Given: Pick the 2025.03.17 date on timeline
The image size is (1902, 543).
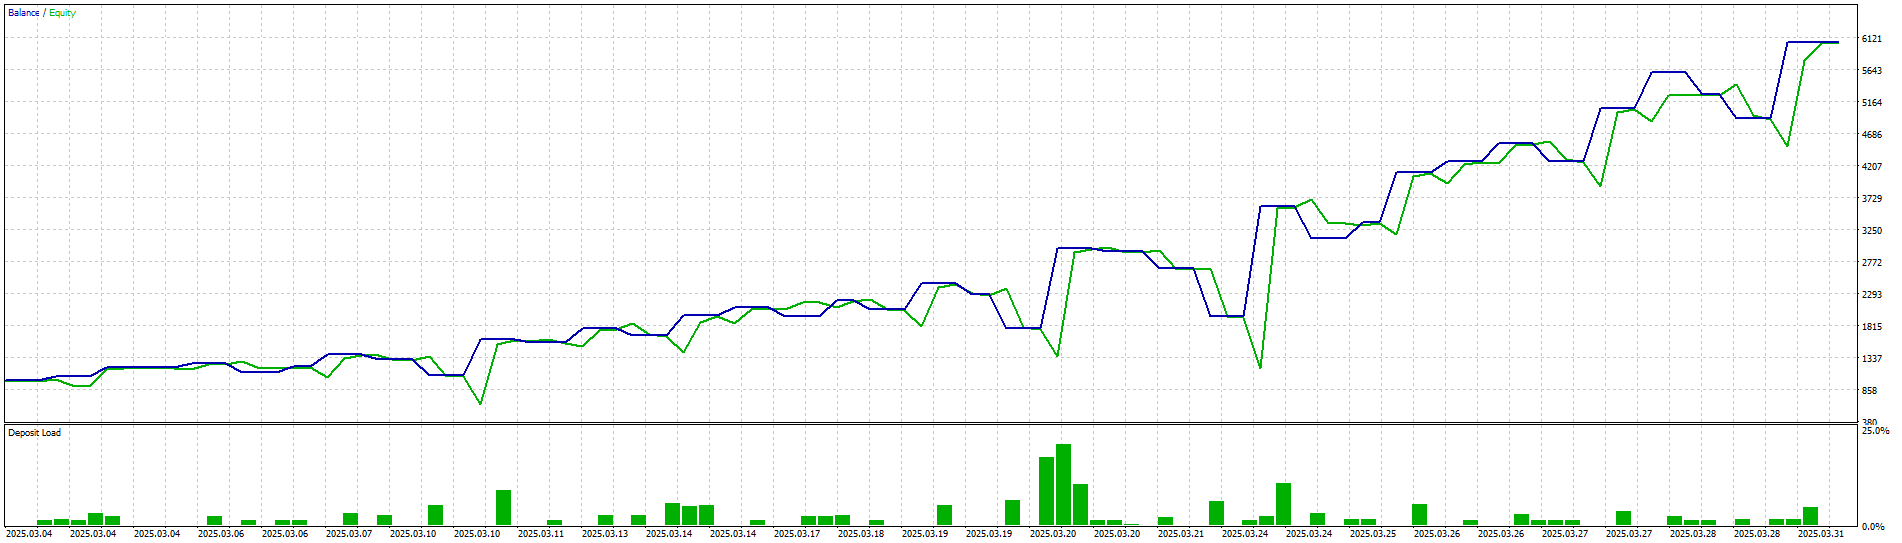Looking at the screenshot, I should [796, 534].
